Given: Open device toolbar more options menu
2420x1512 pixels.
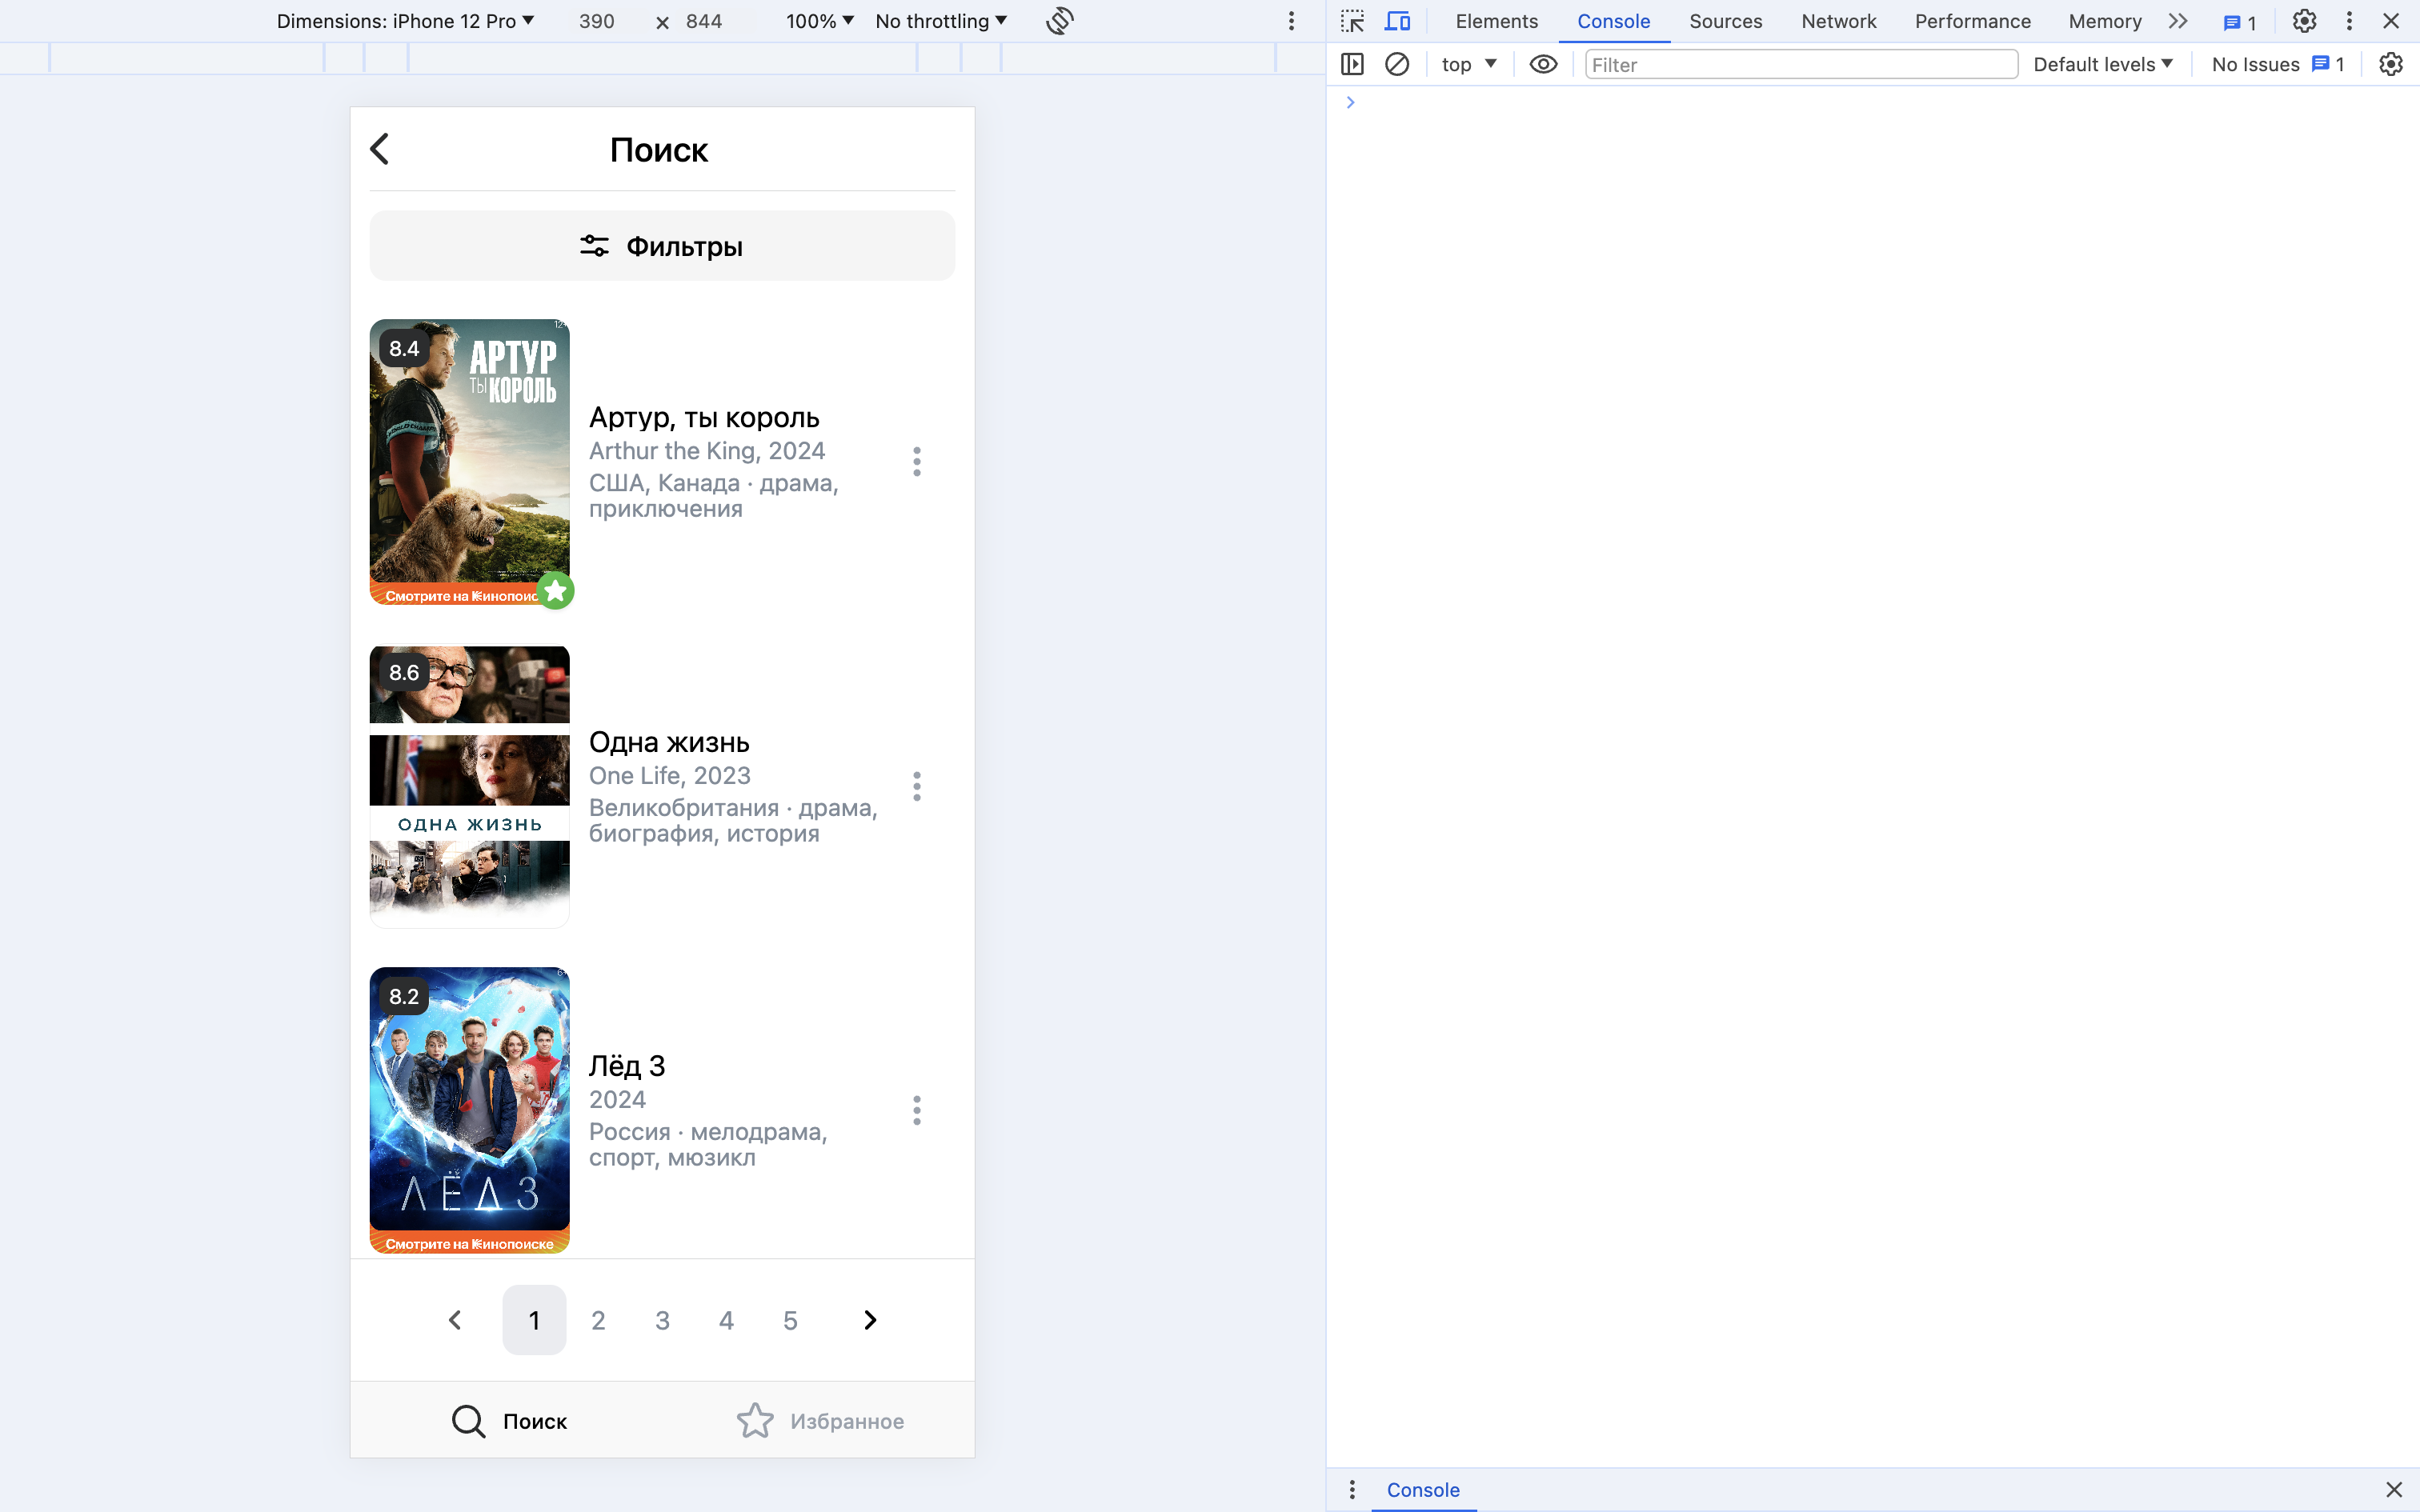Looking at the screenshot, I should coord(1291,21).
